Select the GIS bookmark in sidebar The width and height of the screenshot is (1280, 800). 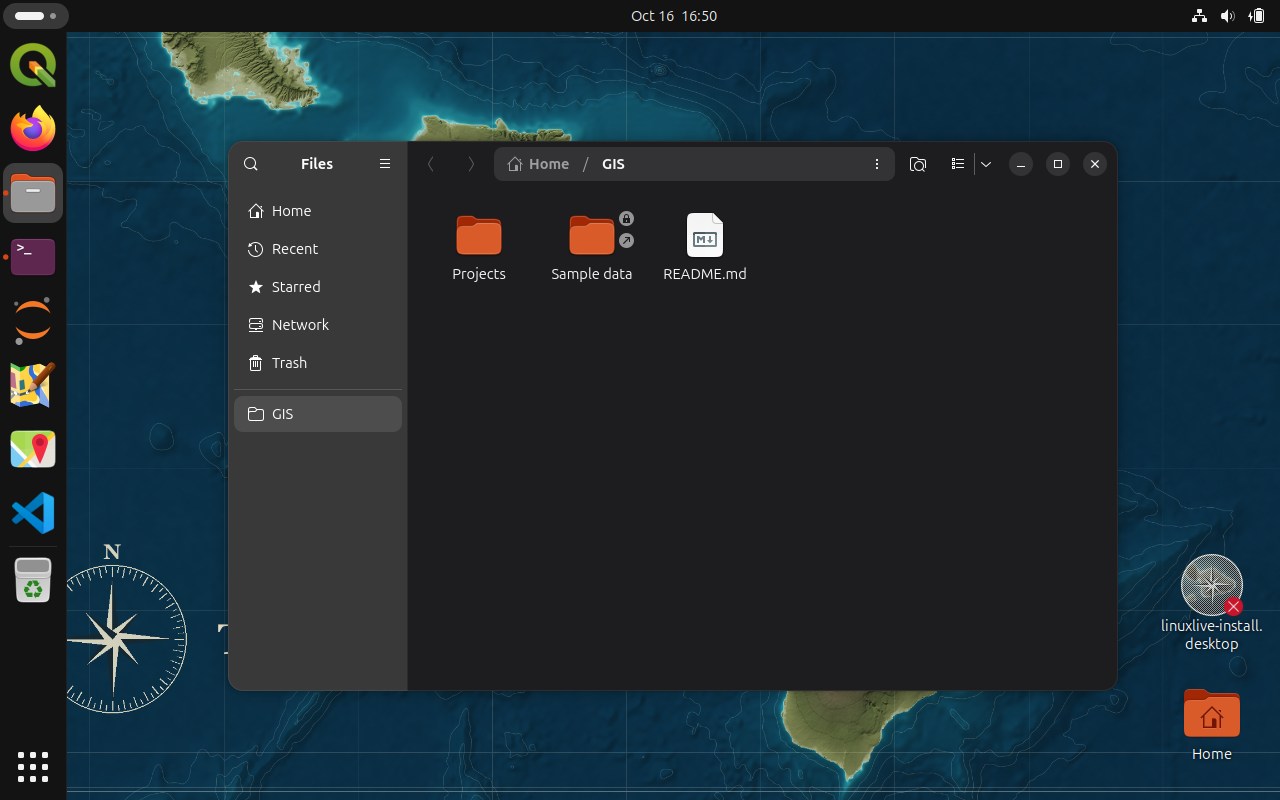click(318, 414)
